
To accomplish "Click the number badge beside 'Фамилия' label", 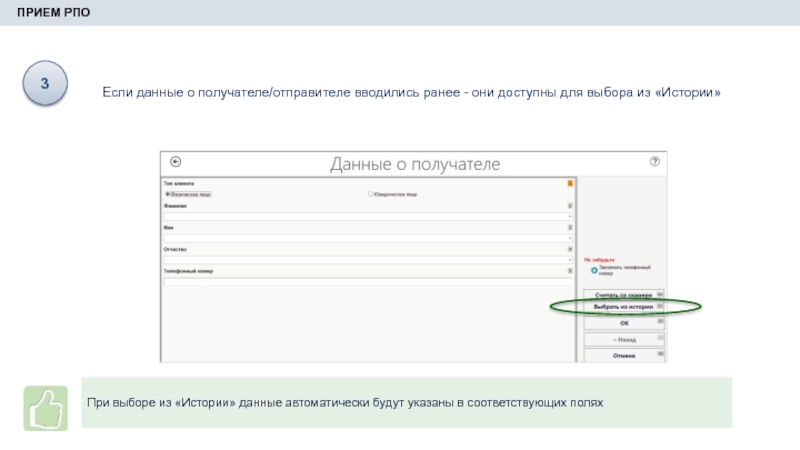I will pyautogui.click(x=570, y=205).
